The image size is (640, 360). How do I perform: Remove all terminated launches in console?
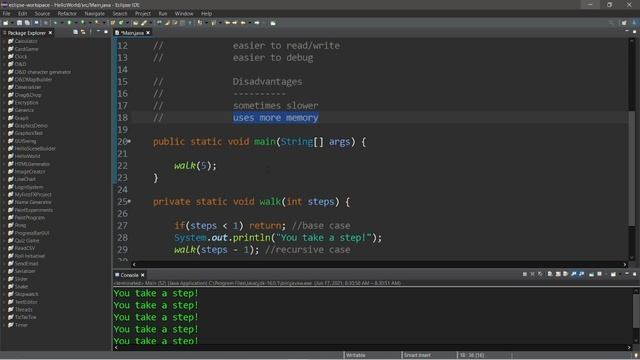540,274
